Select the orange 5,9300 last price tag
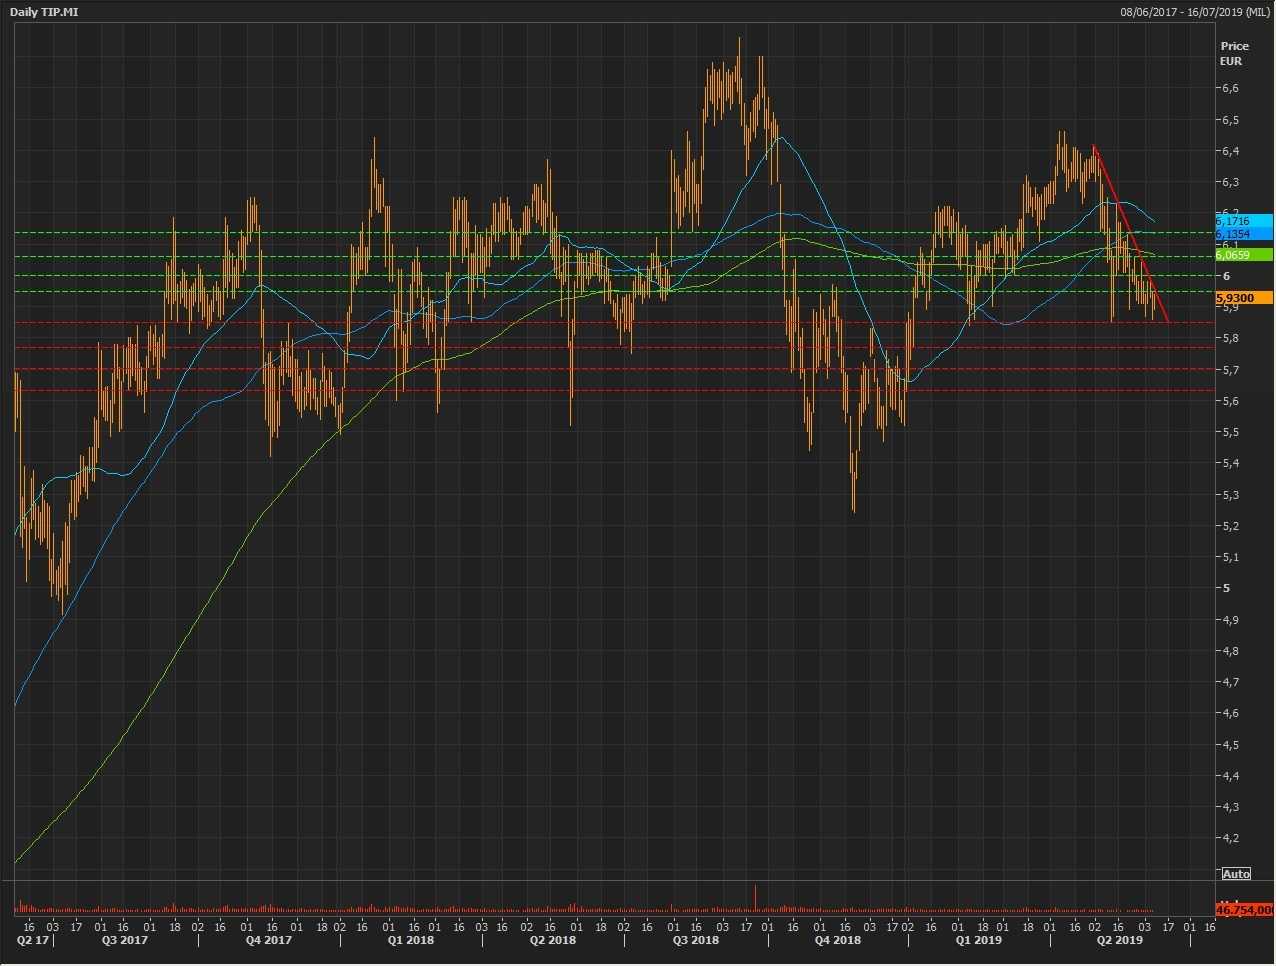 pyautogui.click(x=1243, y=298)
